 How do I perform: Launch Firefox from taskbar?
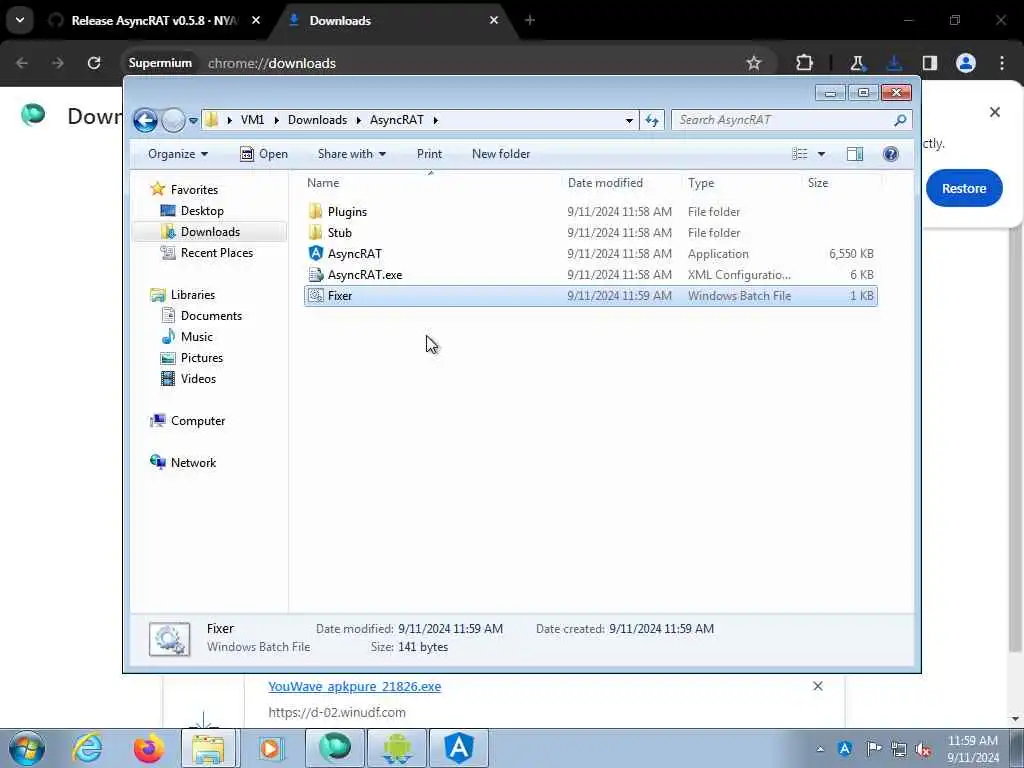(x=149, y=748)
